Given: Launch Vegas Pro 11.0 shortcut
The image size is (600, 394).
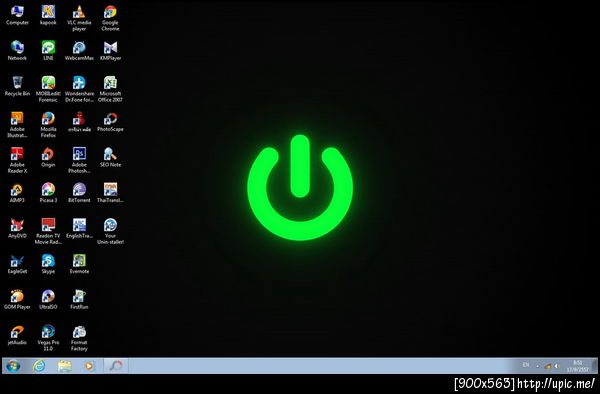Looking at the screenshot, I should [x=48, y=339].
